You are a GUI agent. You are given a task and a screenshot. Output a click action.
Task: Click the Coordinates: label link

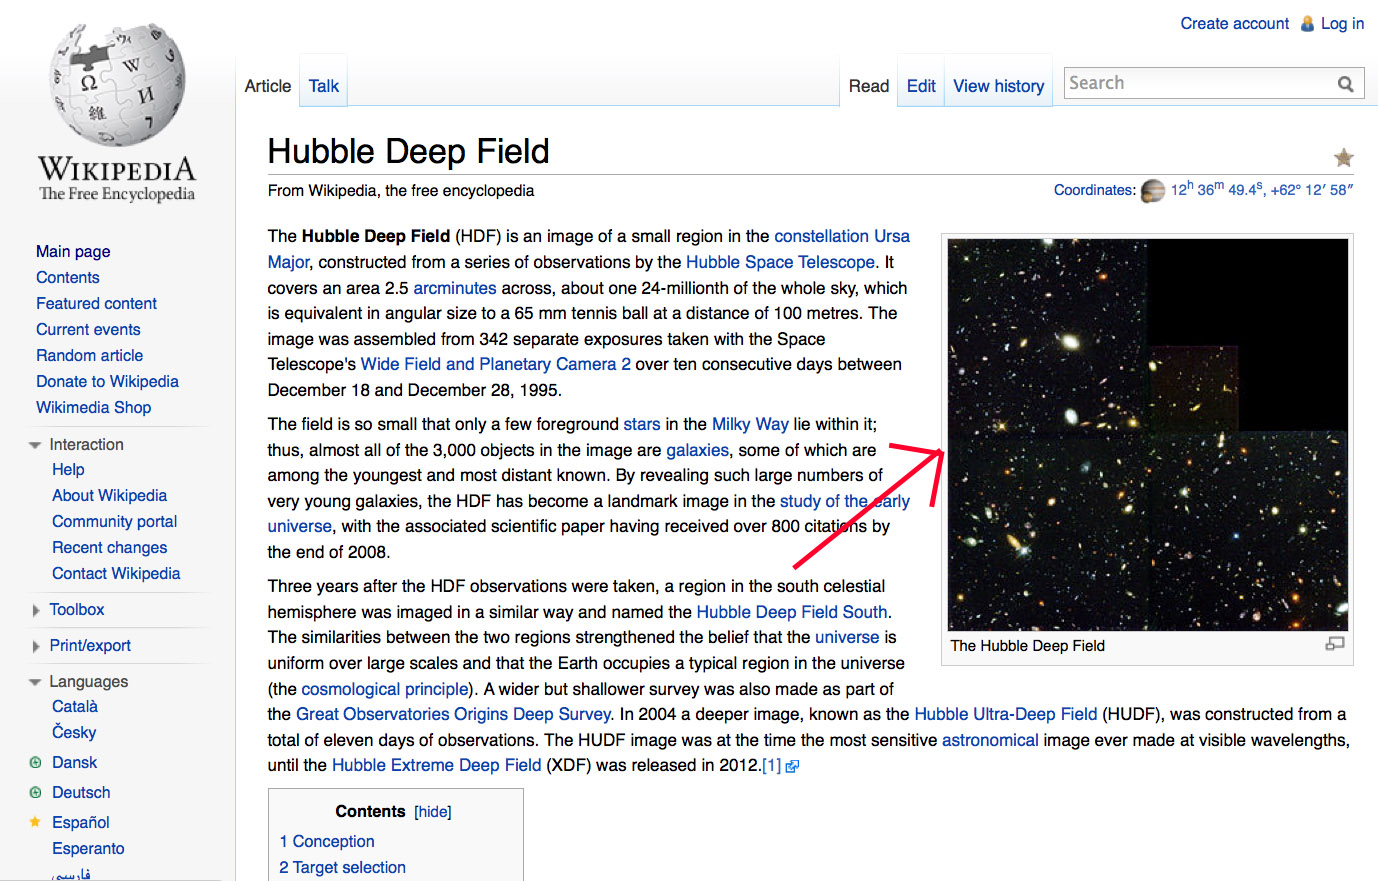pos(1093,190)
